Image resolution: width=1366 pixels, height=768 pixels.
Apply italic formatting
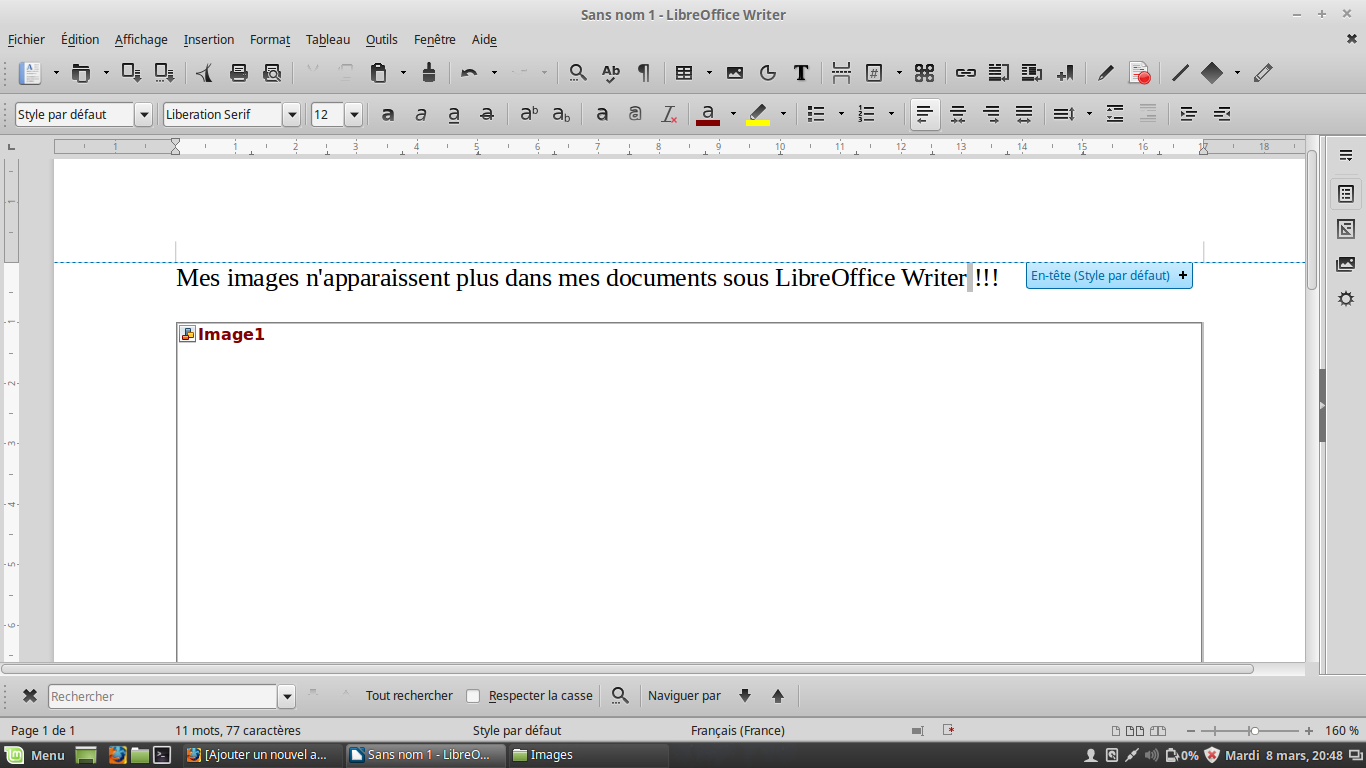point(421,114)
